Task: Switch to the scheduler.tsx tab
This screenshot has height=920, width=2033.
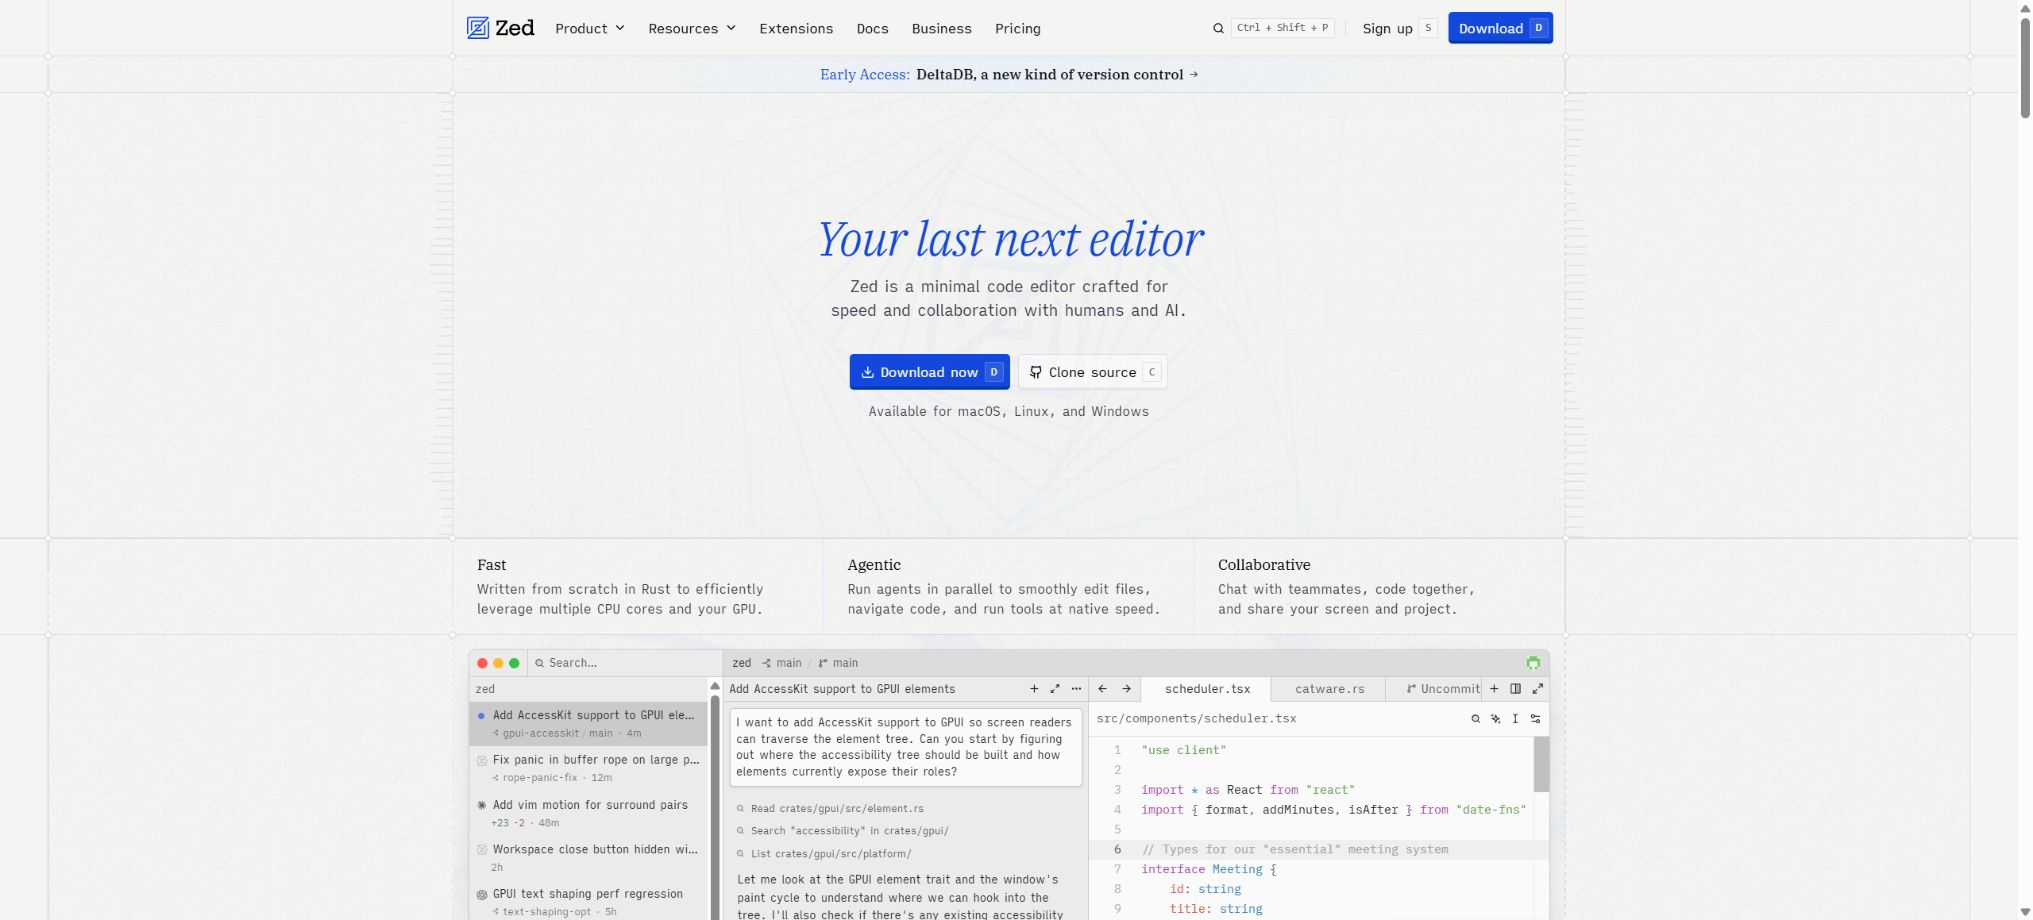Action: 1207,689
